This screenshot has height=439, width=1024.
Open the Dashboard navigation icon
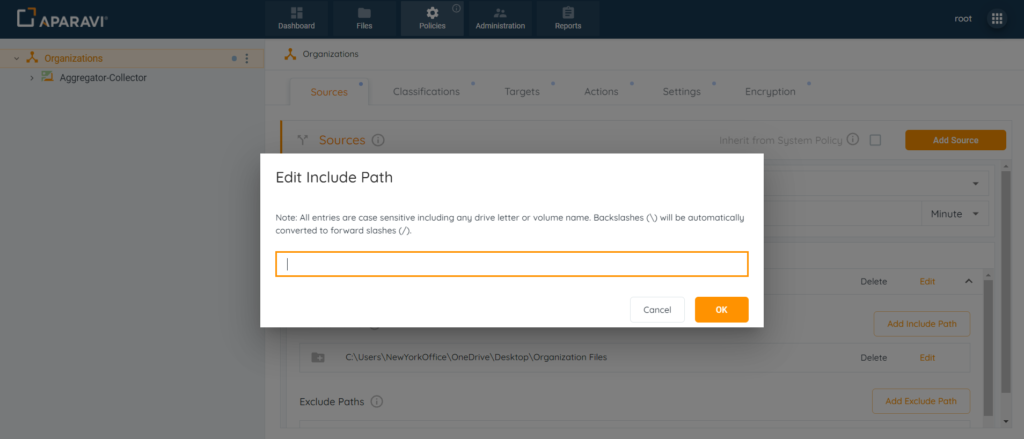(x=296, y=13)
